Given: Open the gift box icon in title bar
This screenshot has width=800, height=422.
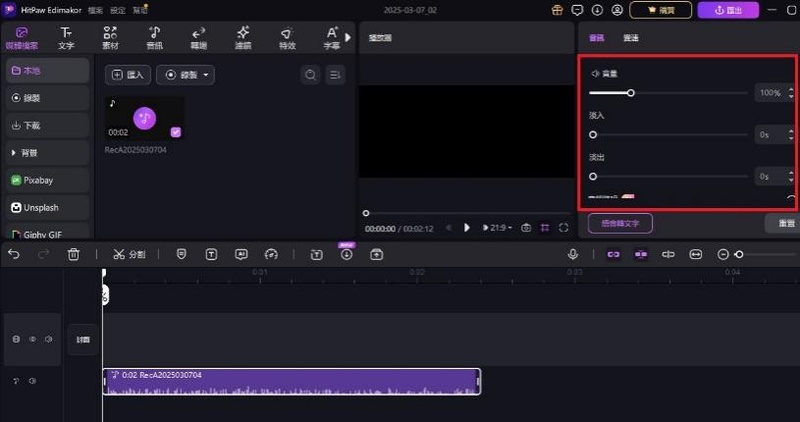Looking at the screenshot, I should 557,10.
